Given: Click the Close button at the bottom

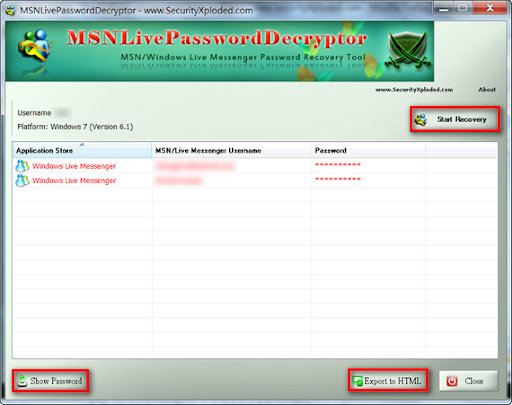Looking at the screenshot, I should (x=469, y=381).
